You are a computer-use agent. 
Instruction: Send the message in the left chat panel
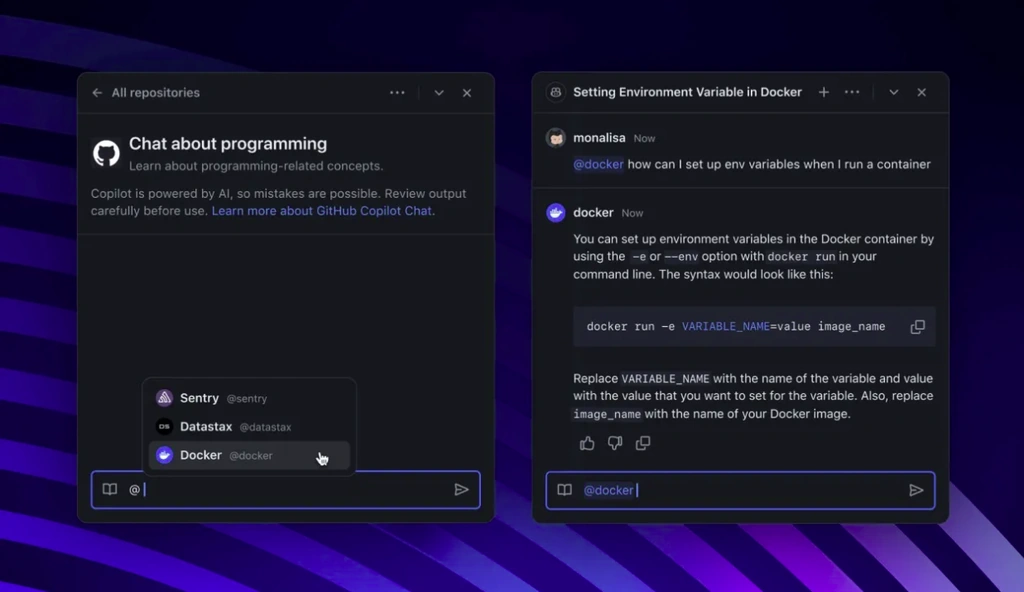tap(461, 489)
